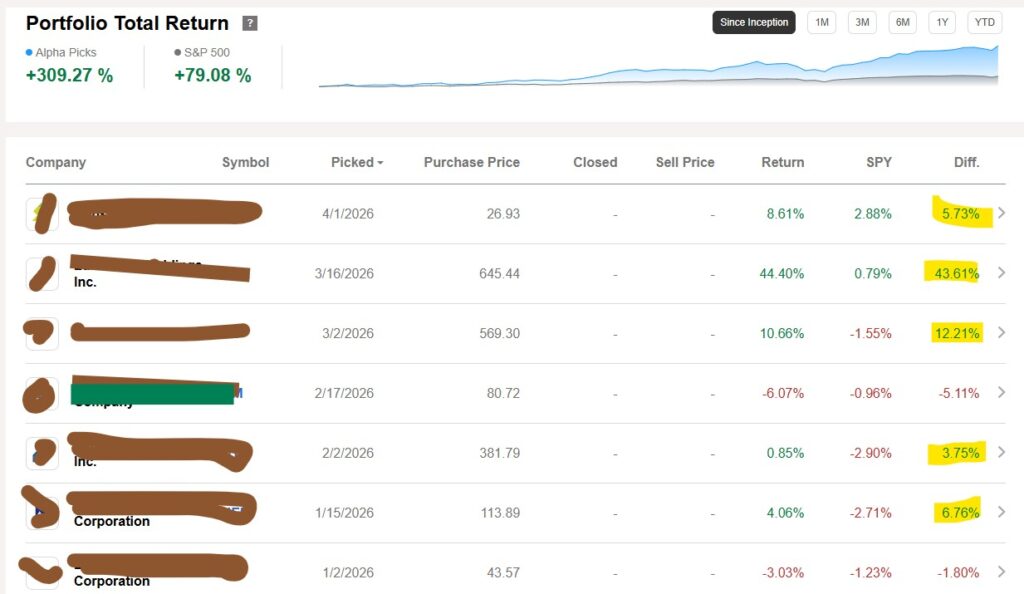This screenshot has width=1024, height=594.
Task: Expand the row chevron for the 1/15/2026 holding
Action: click(x=1002, y=512)
